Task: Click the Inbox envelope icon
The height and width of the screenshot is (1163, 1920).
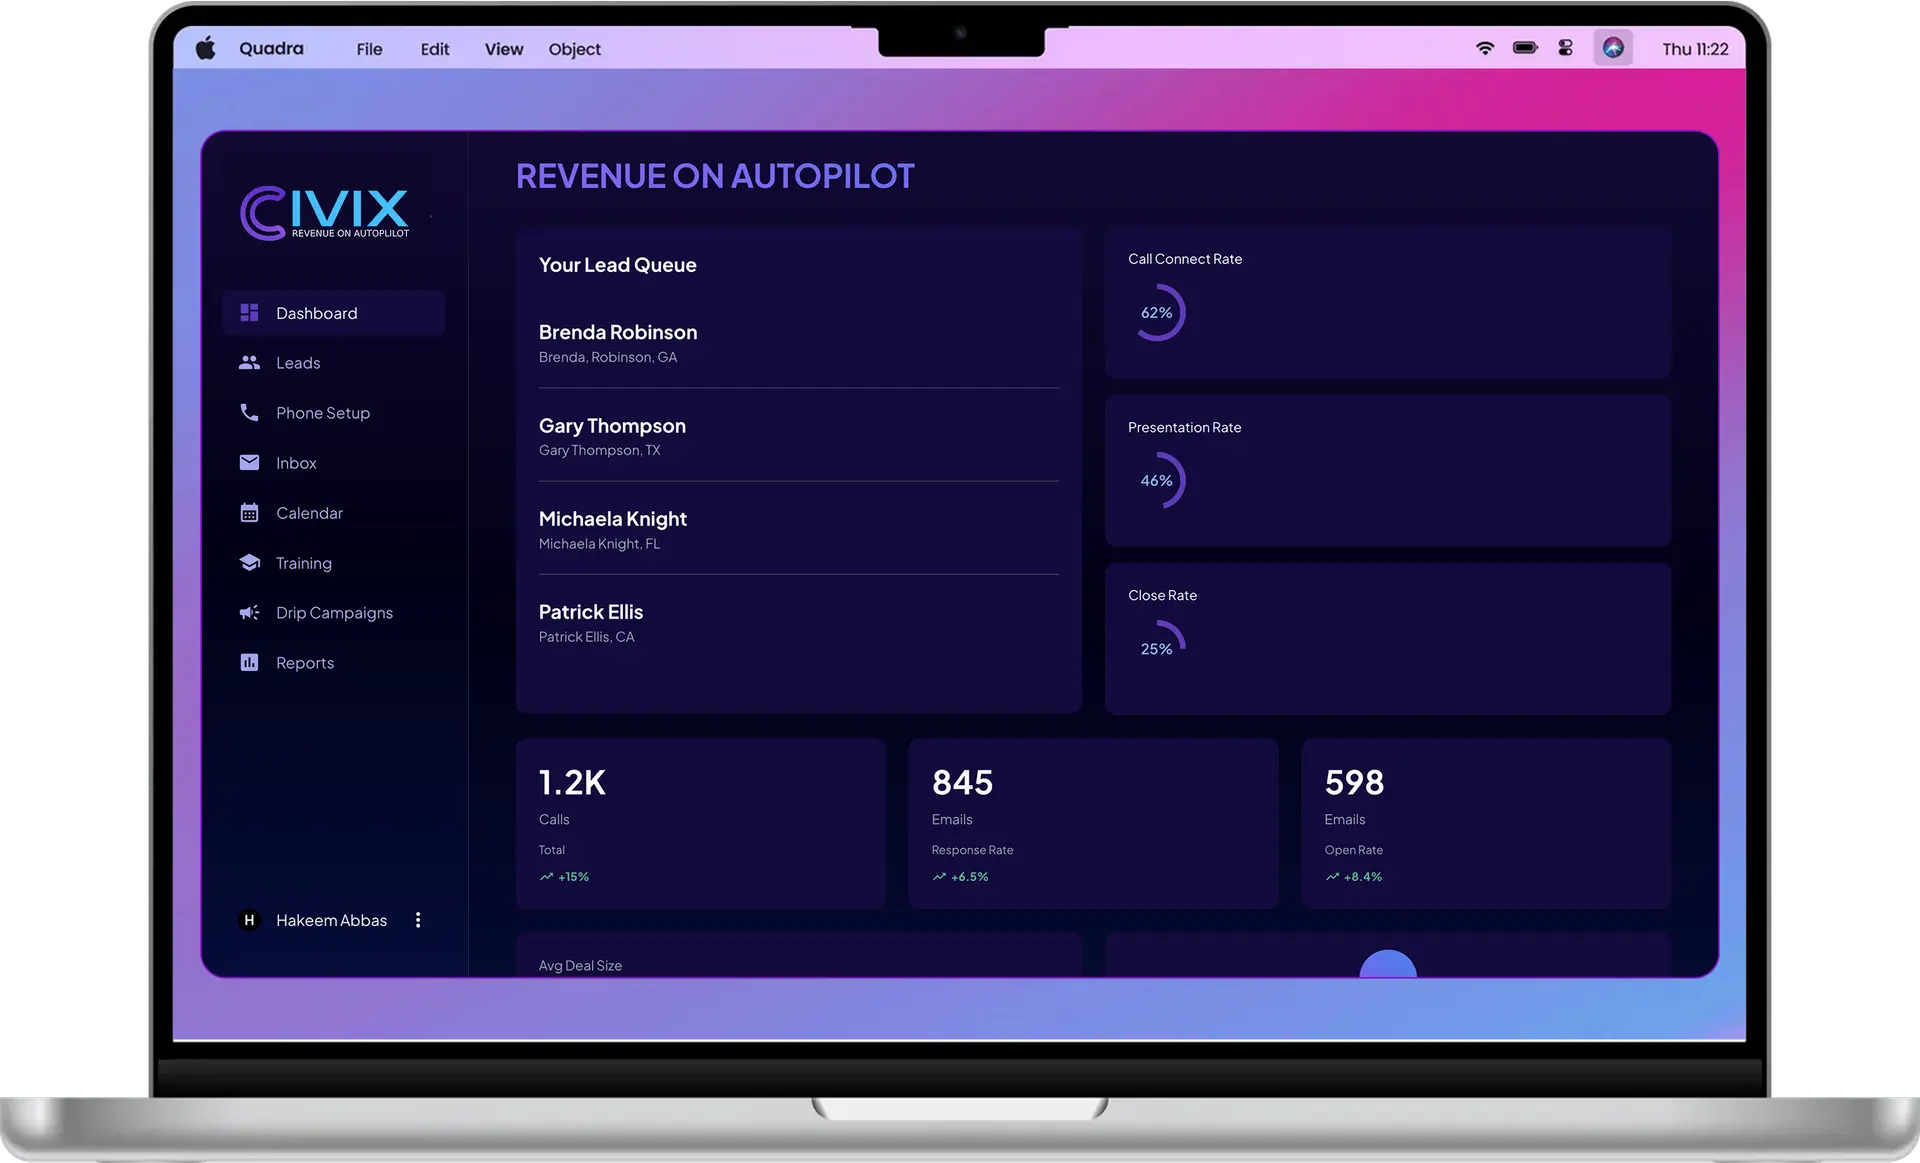Action: click(249, 462)
